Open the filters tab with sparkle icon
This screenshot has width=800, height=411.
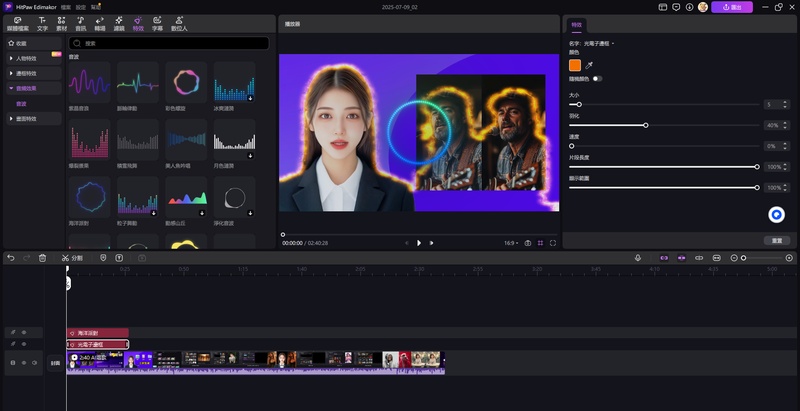click(x=119, y=24)
